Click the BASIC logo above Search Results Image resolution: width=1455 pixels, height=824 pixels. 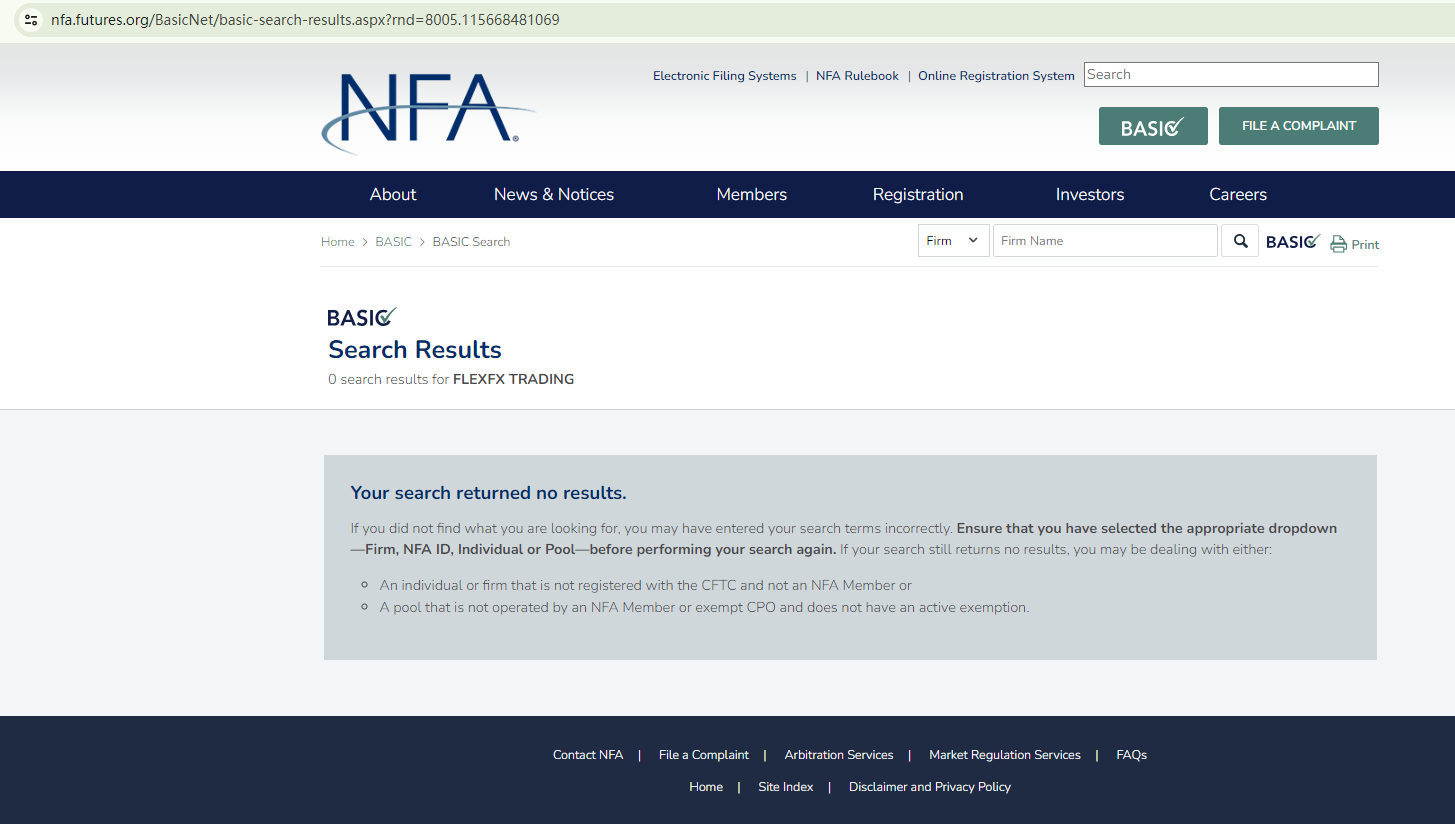point(362,317)
